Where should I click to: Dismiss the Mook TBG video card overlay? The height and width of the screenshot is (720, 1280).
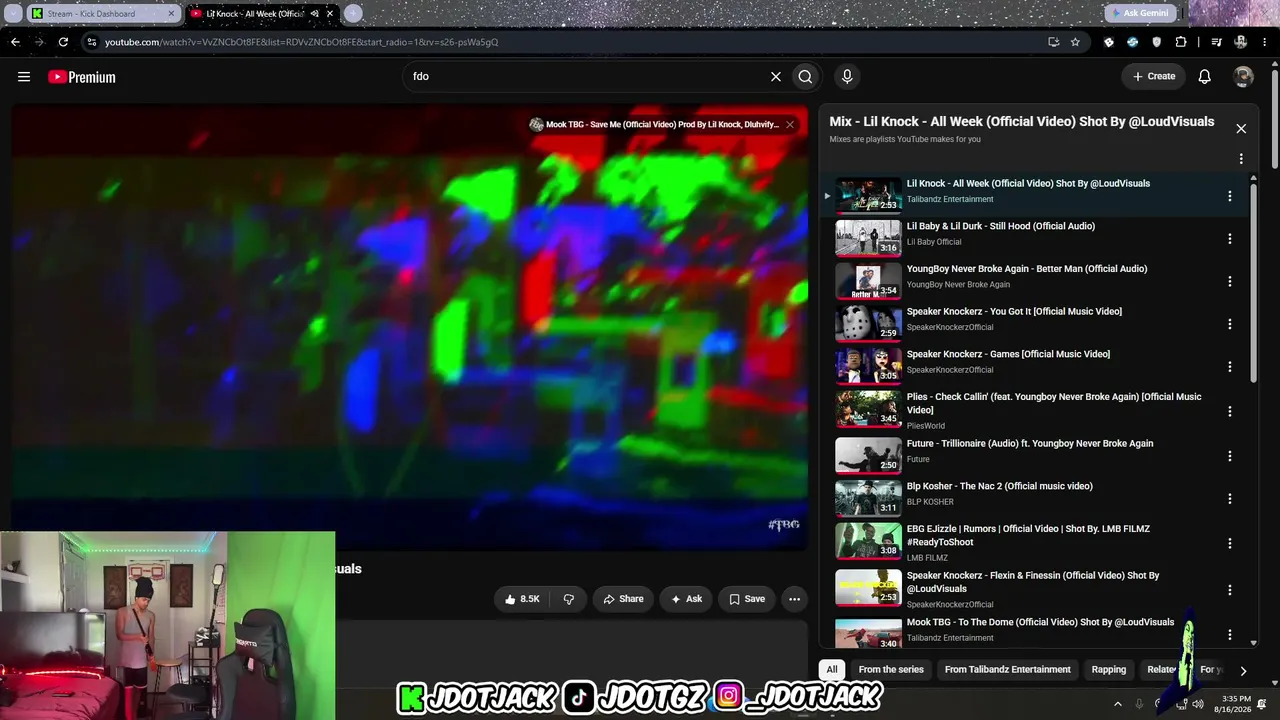(x=790, y=124)
